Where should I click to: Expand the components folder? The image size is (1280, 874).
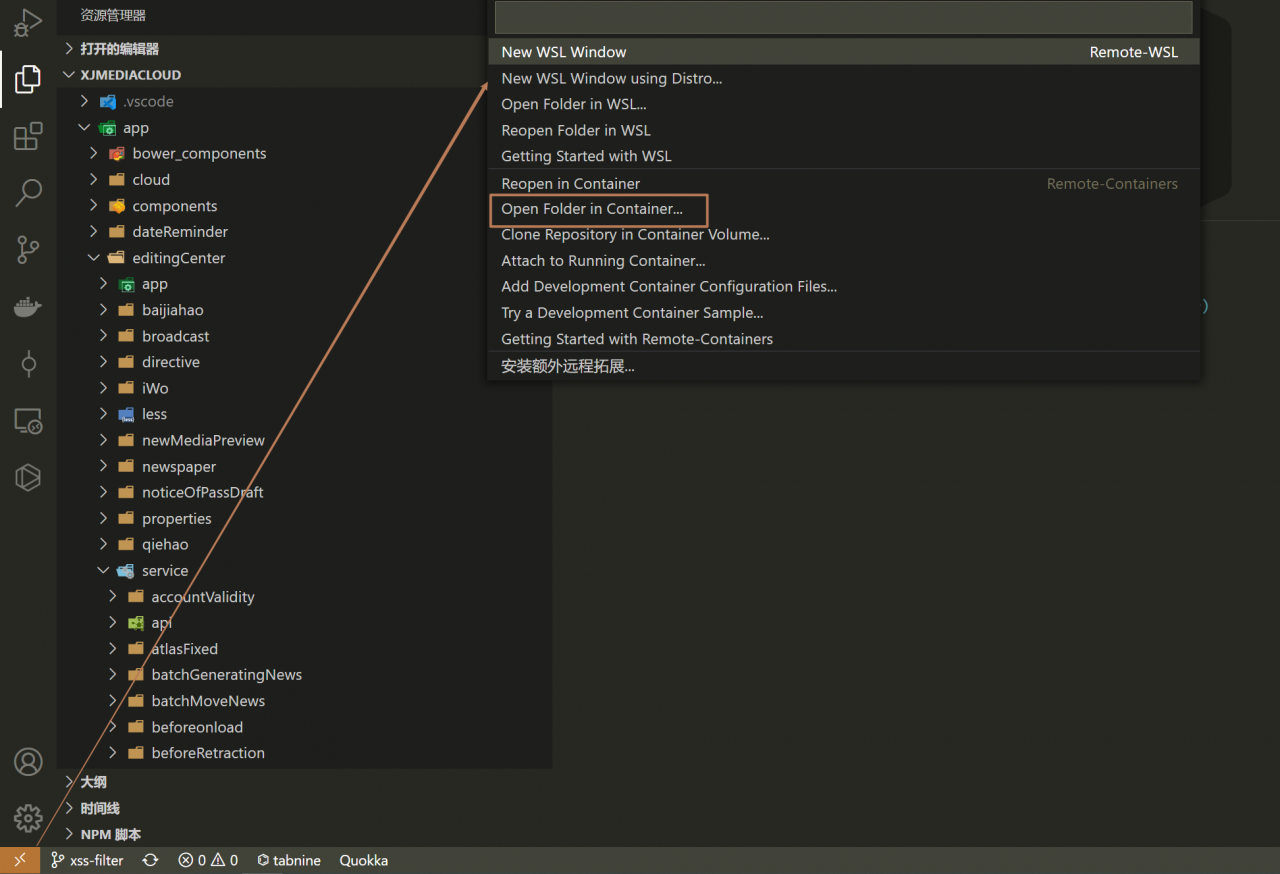(304, 206)
